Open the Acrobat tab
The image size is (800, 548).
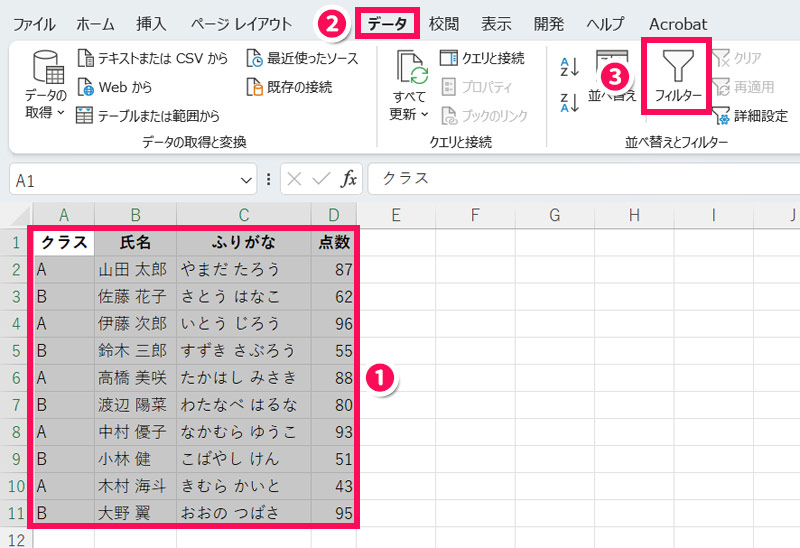pos(678,24)
